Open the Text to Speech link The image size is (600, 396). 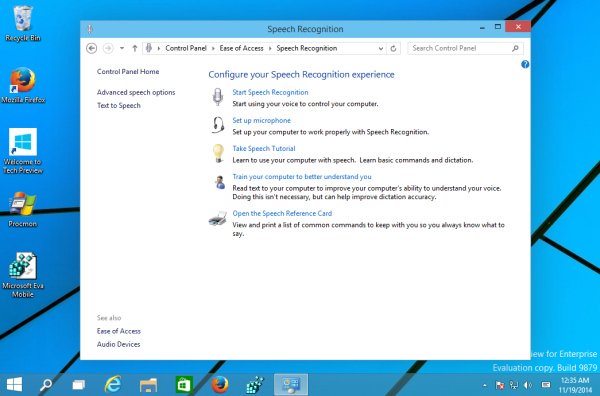click(x=119, y=105)
